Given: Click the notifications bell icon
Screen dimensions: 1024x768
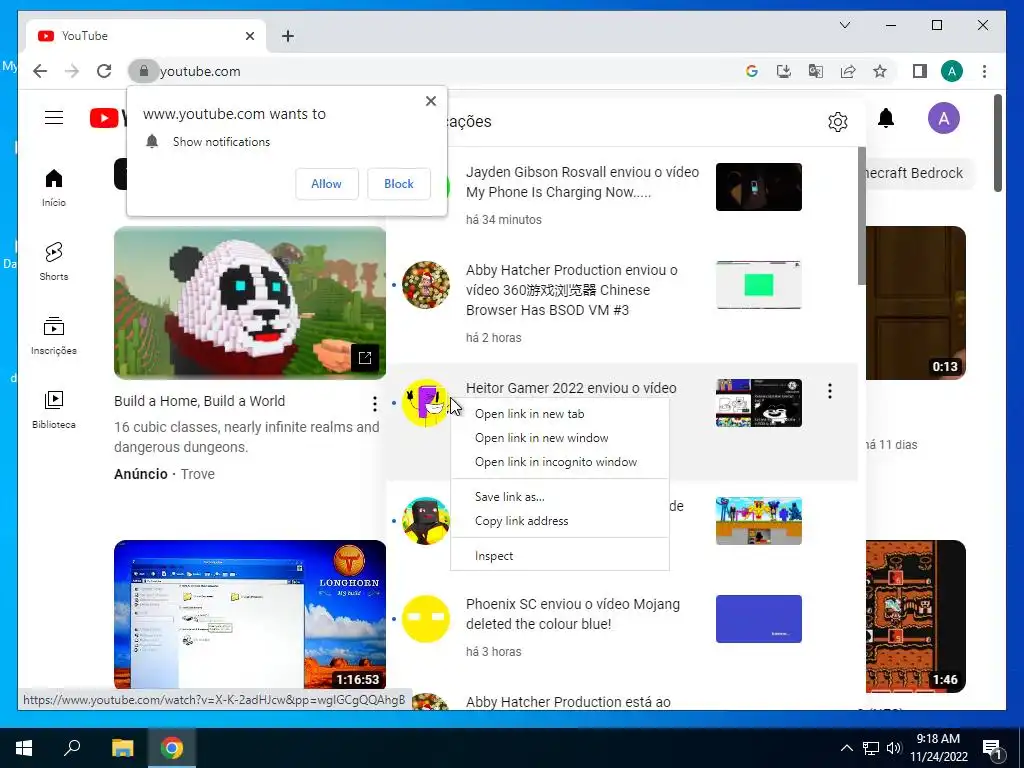Looking at the screenshot, I should 886,118.
